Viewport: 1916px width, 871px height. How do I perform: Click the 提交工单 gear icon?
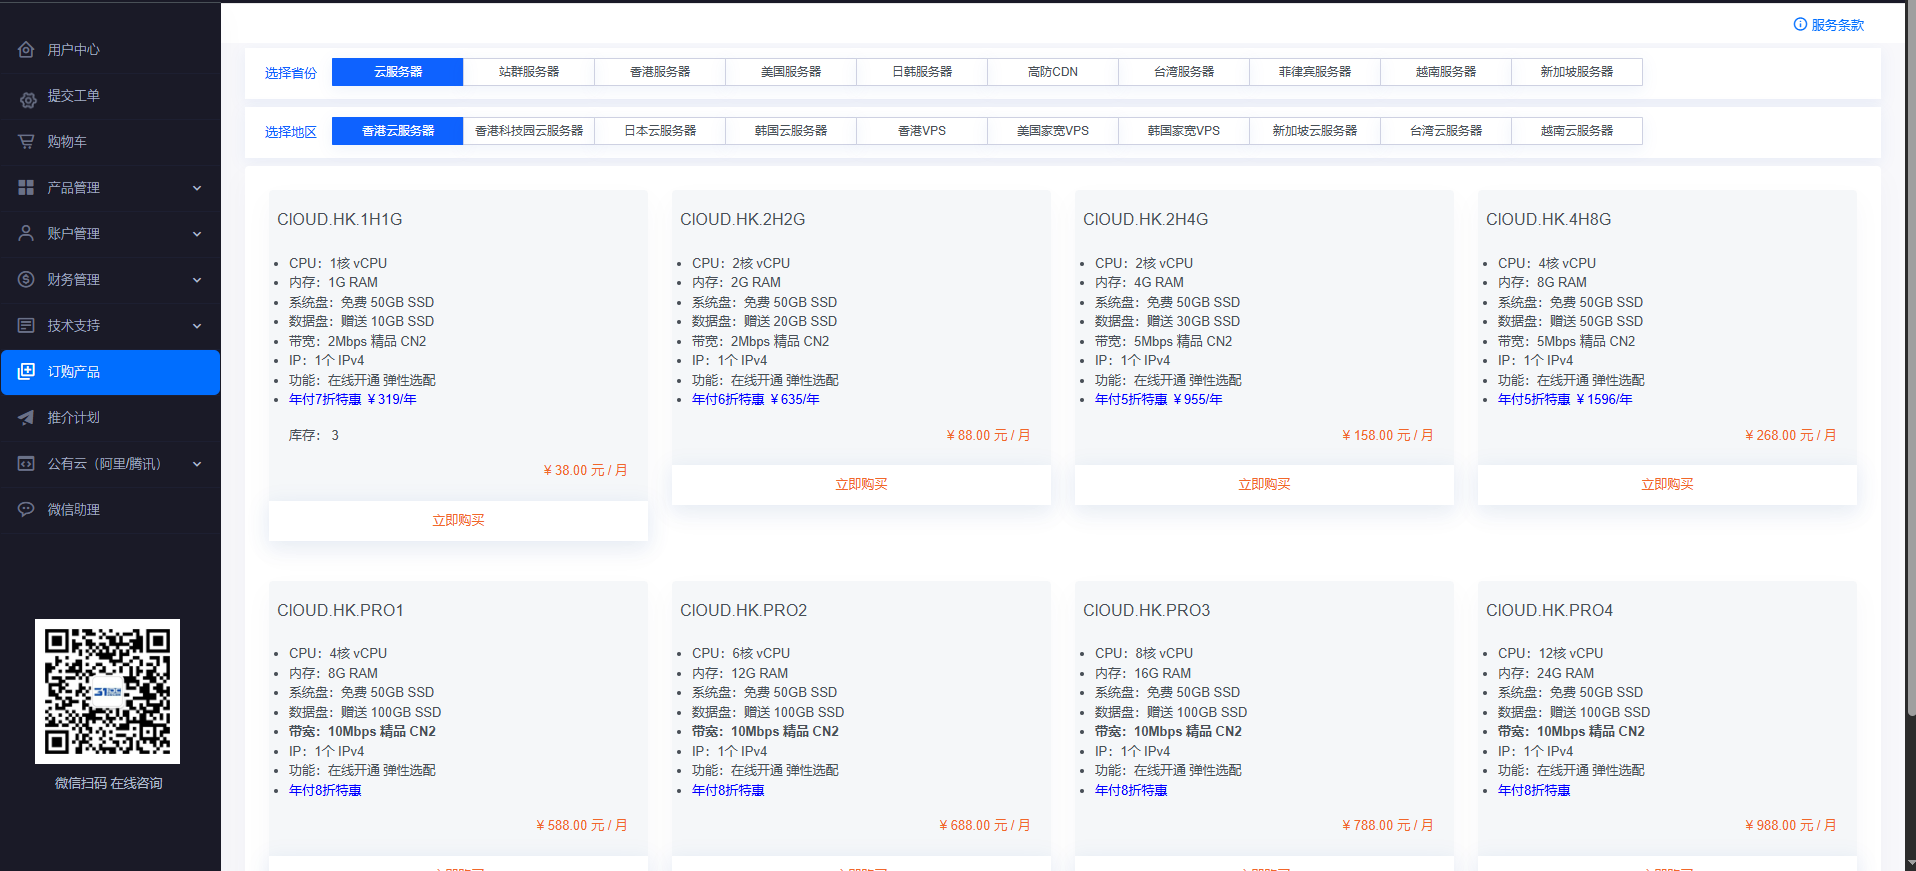click(27, 97)
